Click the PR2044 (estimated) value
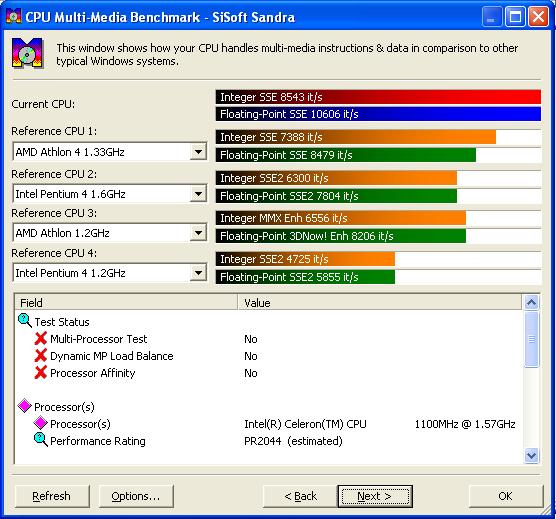Viewport: 556px width, 519px height. [x=293, y=441]
